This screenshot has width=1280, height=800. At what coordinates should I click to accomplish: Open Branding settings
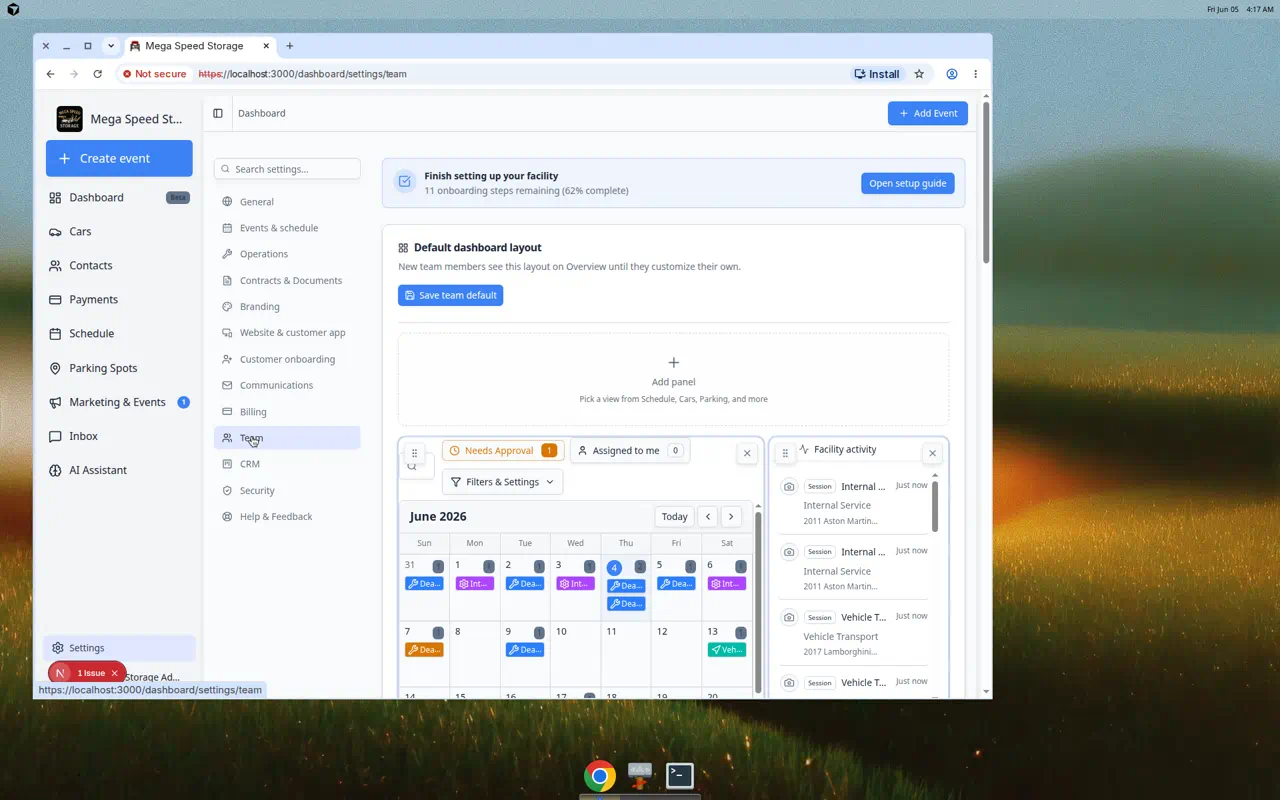(287, 307)
